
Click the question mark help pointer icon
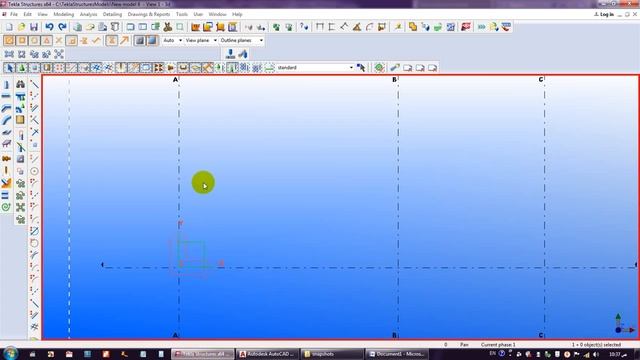tap(304, 27)
